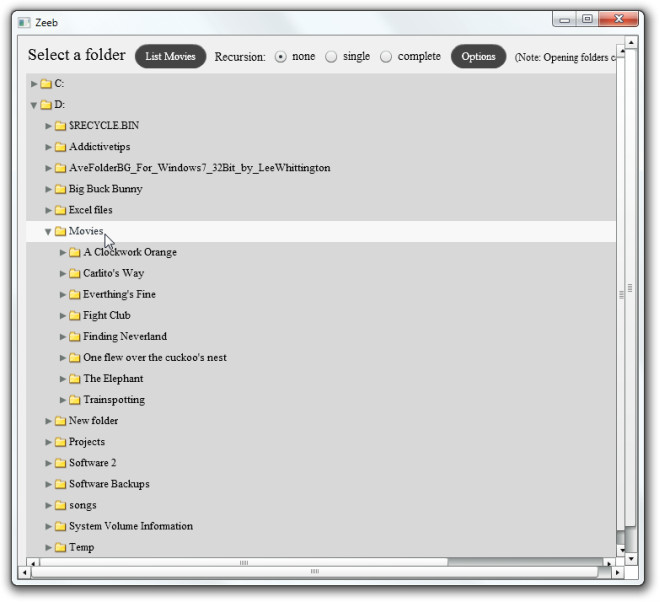
Task: Select the 'Addictivetips' folder name
Action: click(100, 147)
